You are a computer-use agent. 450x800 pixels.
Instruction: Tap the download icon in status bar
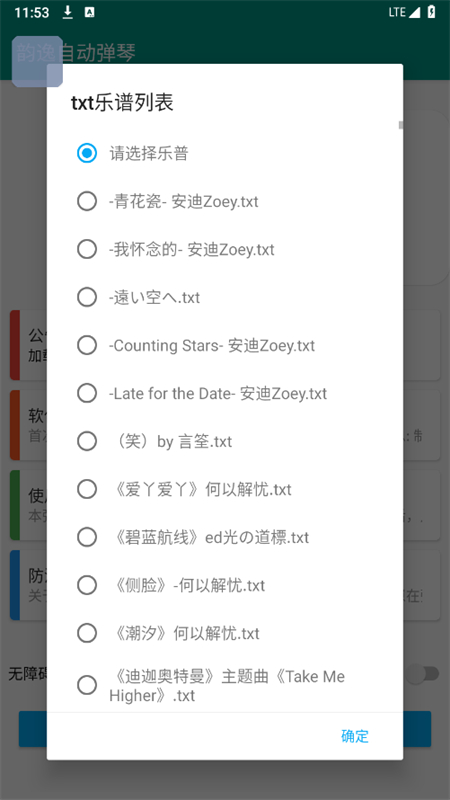point(67,12)
